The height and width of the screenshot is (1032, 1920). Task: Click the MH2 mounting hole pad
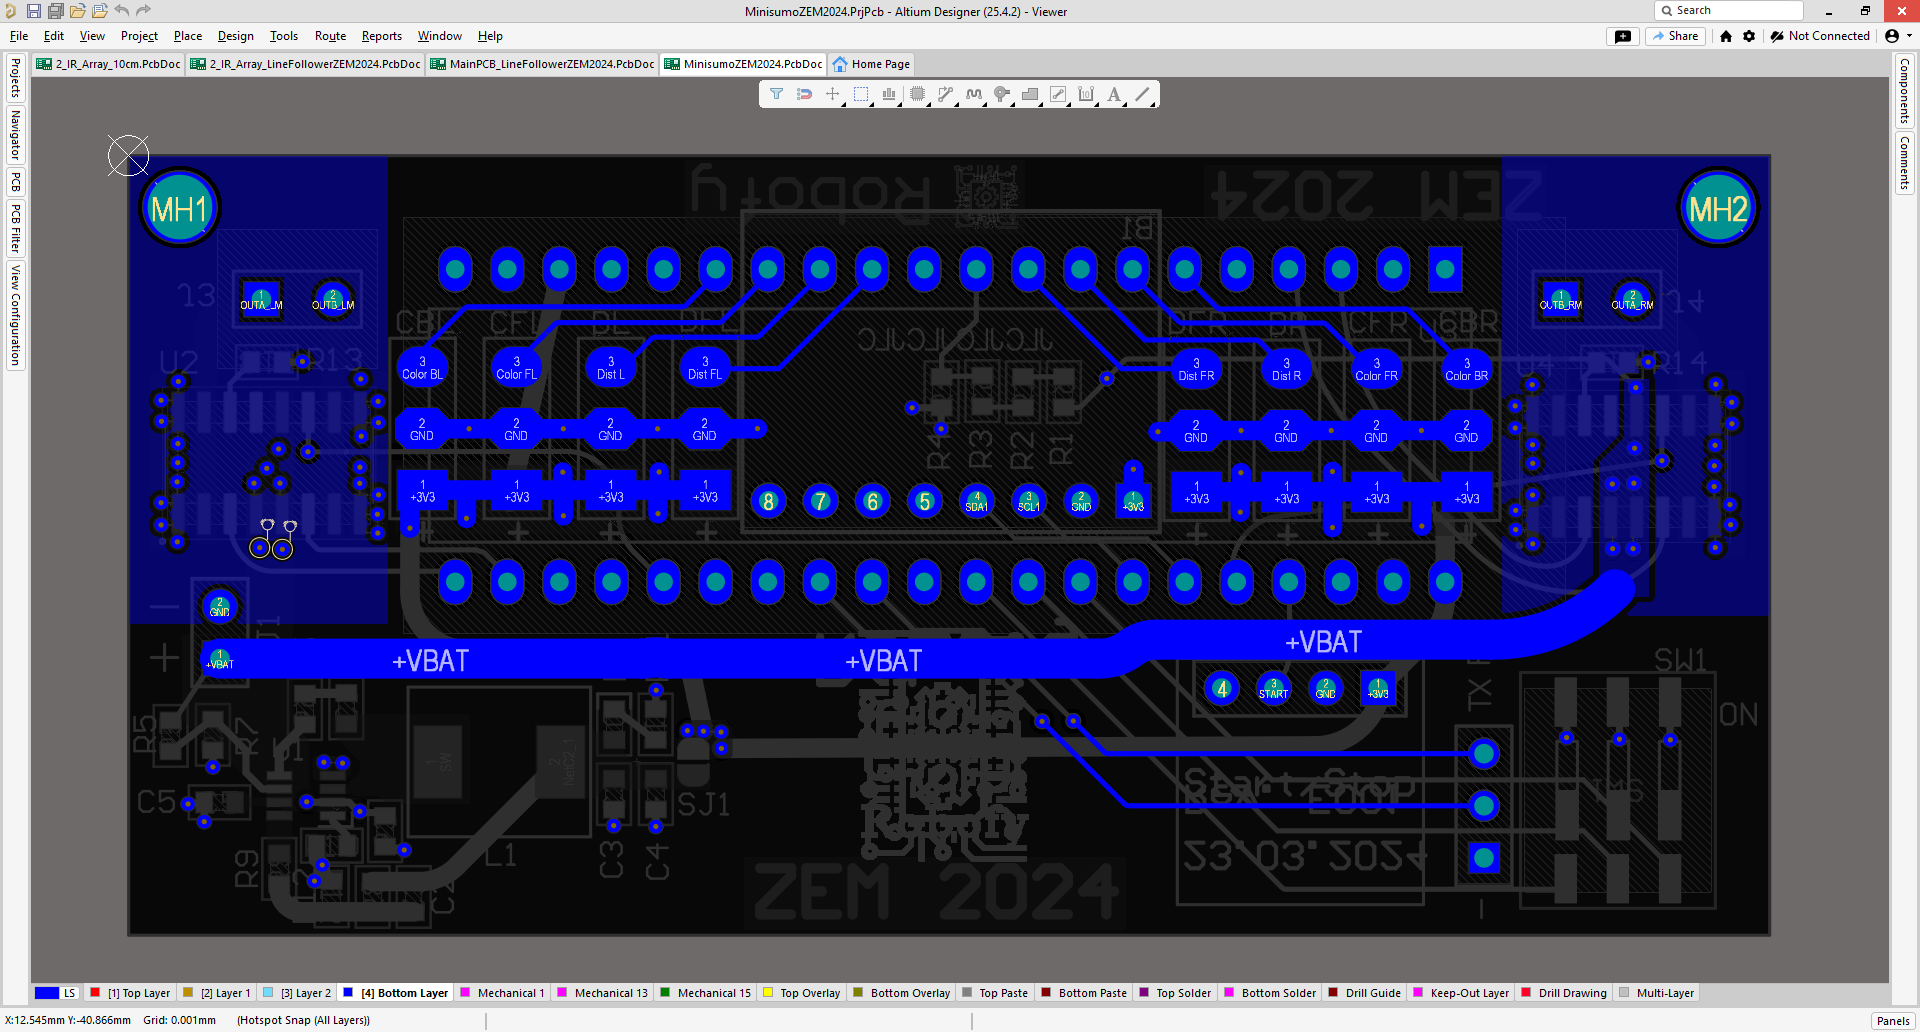click(1718, 209)
